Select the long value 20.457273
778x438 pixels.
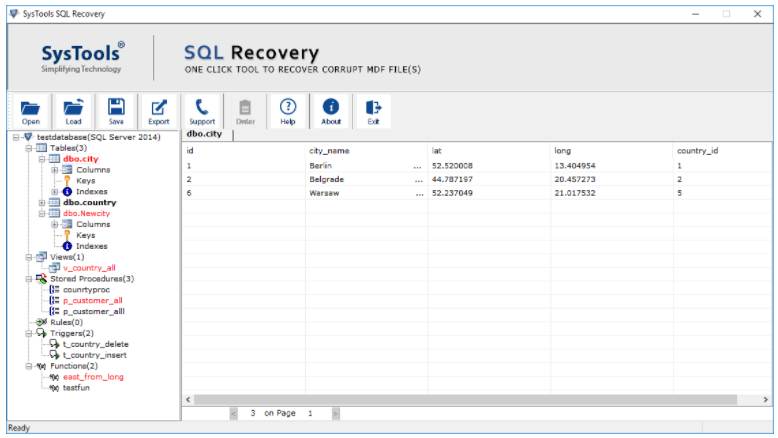click(575, 180)
